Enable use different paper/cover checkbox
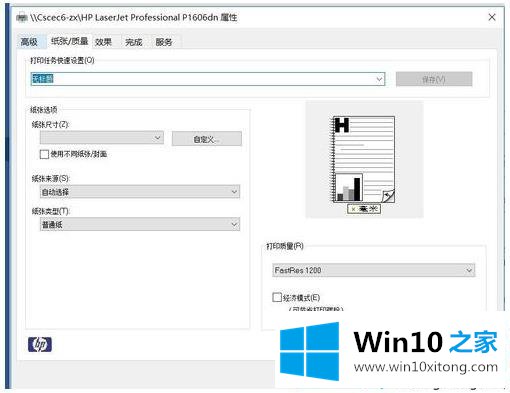The image size is (510, 393). click(44, 154)
